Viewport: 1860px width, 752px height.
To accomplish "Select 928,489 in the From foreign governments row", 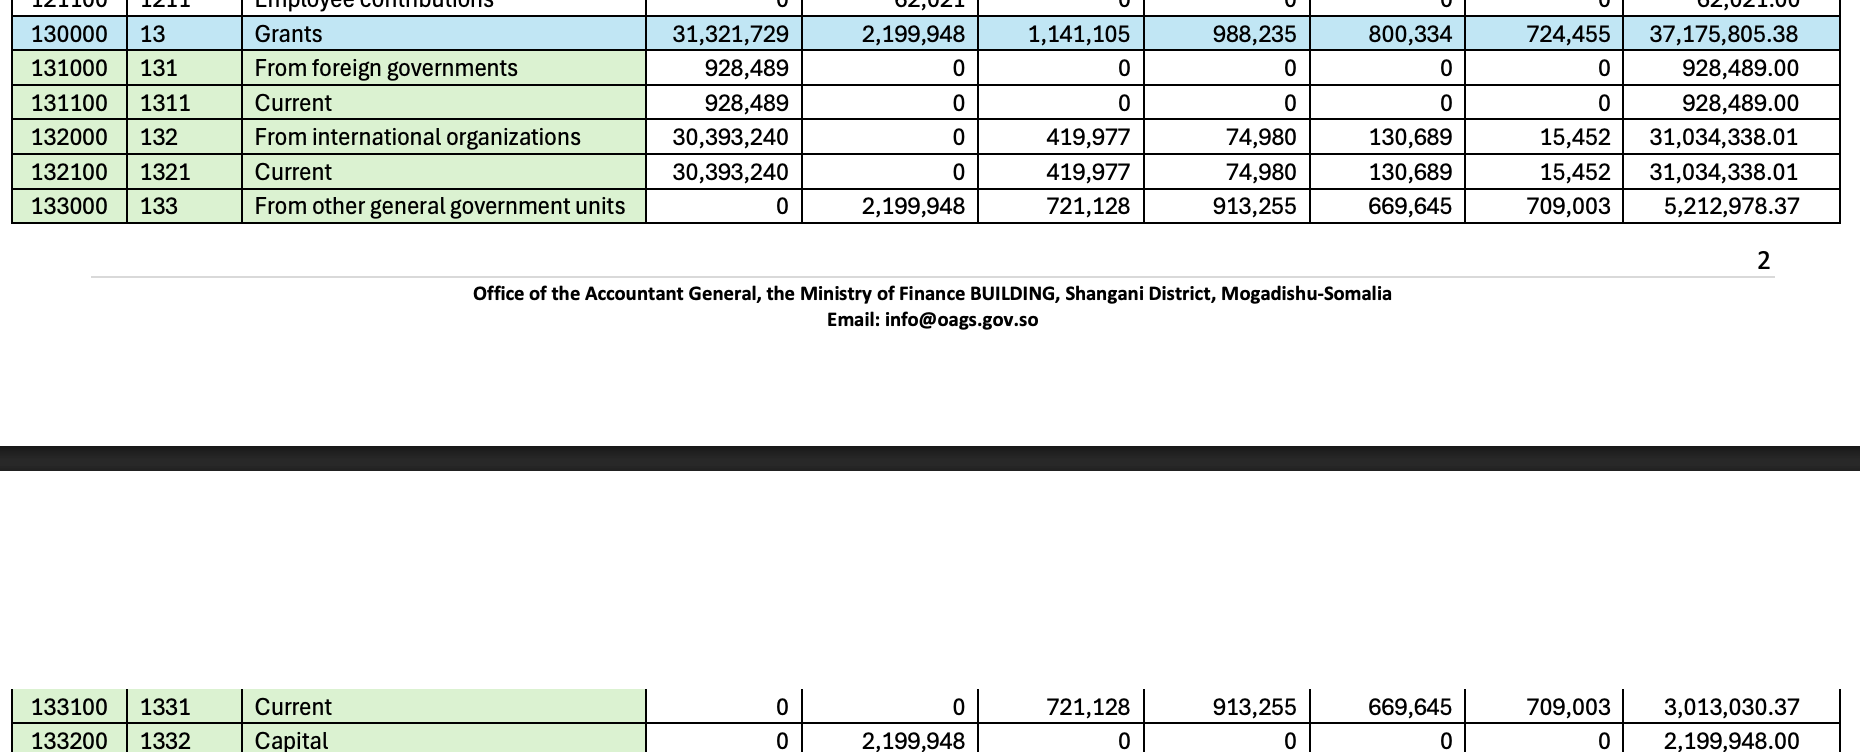I will (747, 68).
